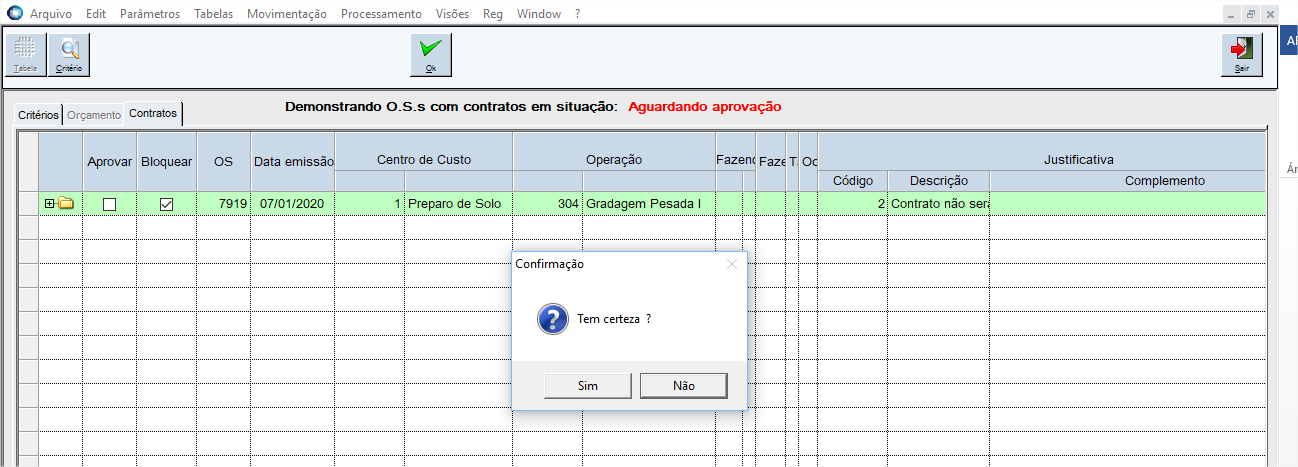Image resolution: width=1298 pixels, height=467 pixels.
Task: Click the Não button in dialog
Action: tap(683, 386)
